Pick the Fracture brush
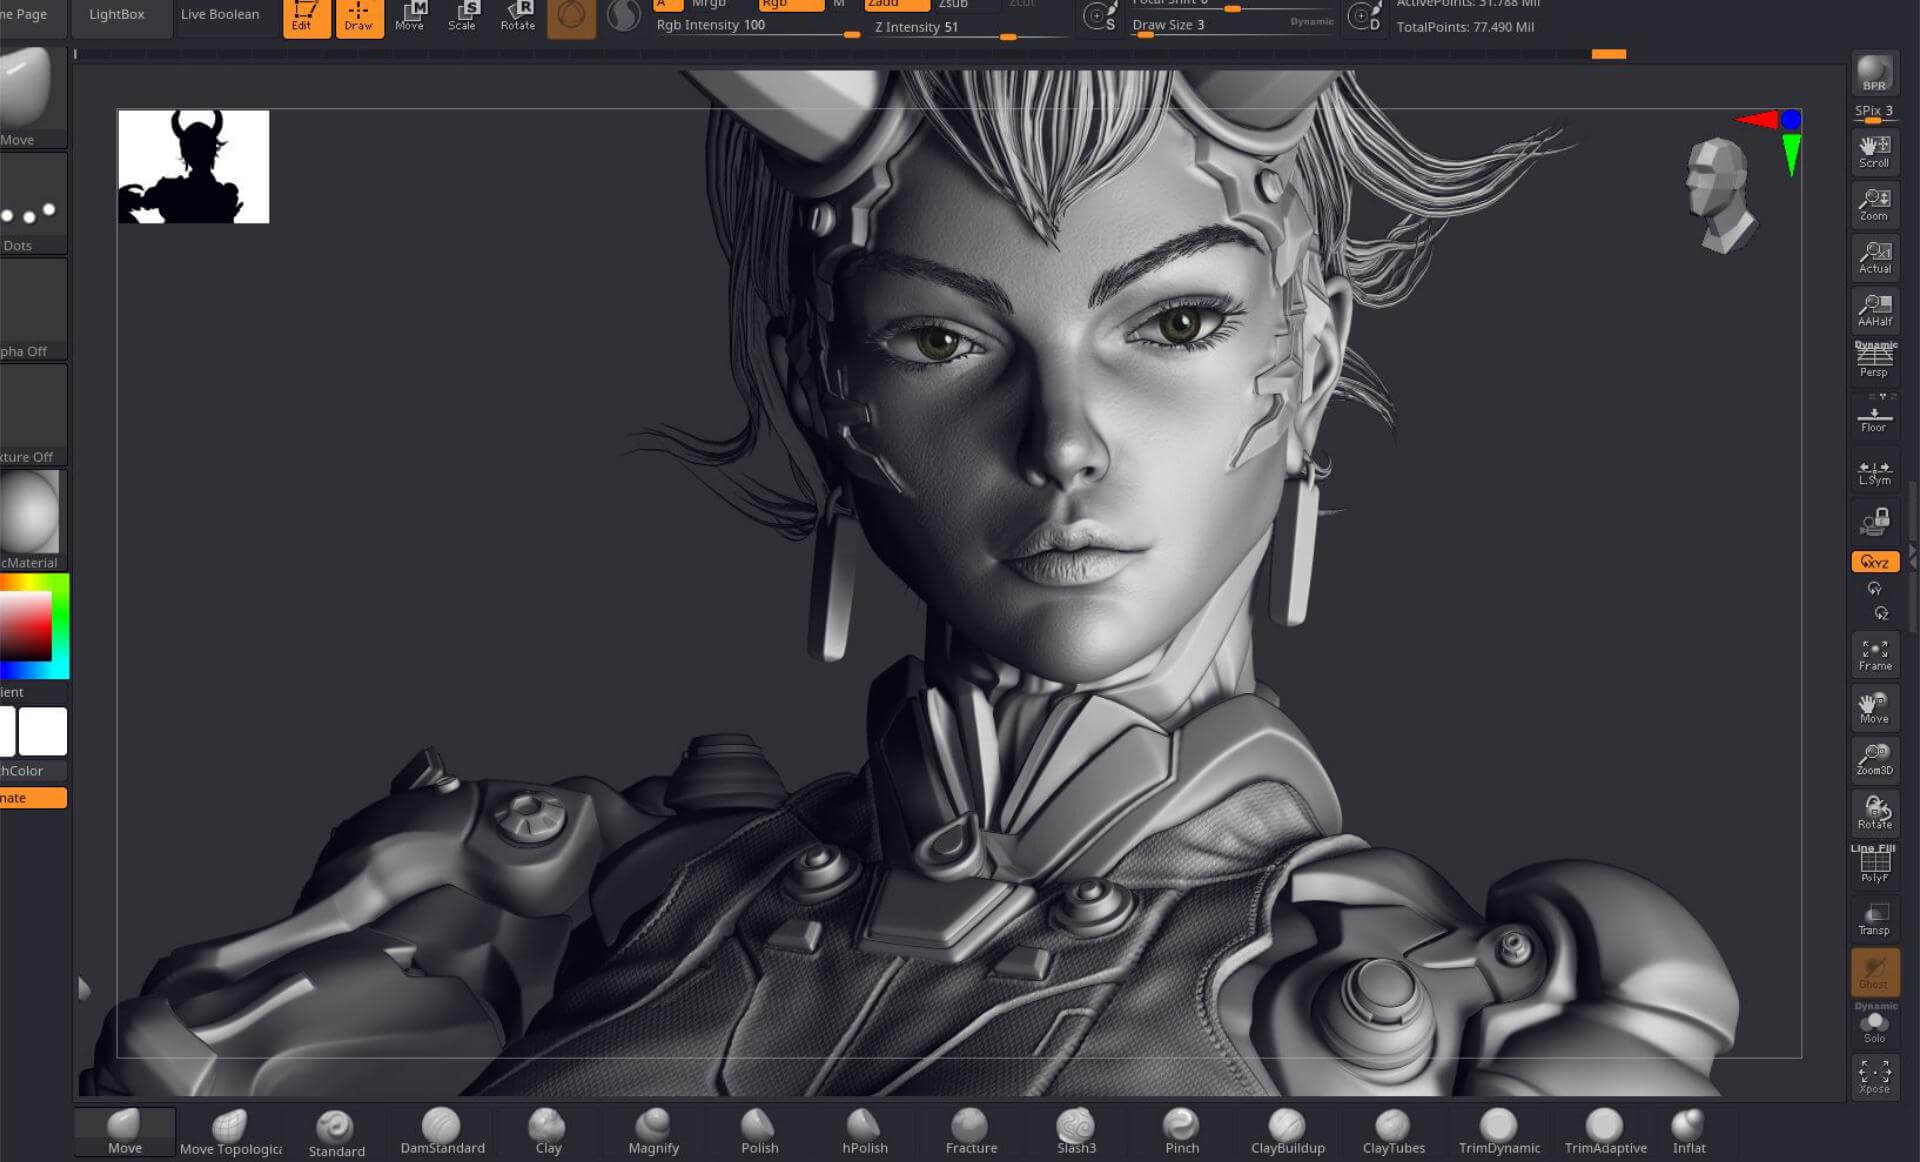The height and width of the screenshot is (1162, 1920). pos(971,1132)
